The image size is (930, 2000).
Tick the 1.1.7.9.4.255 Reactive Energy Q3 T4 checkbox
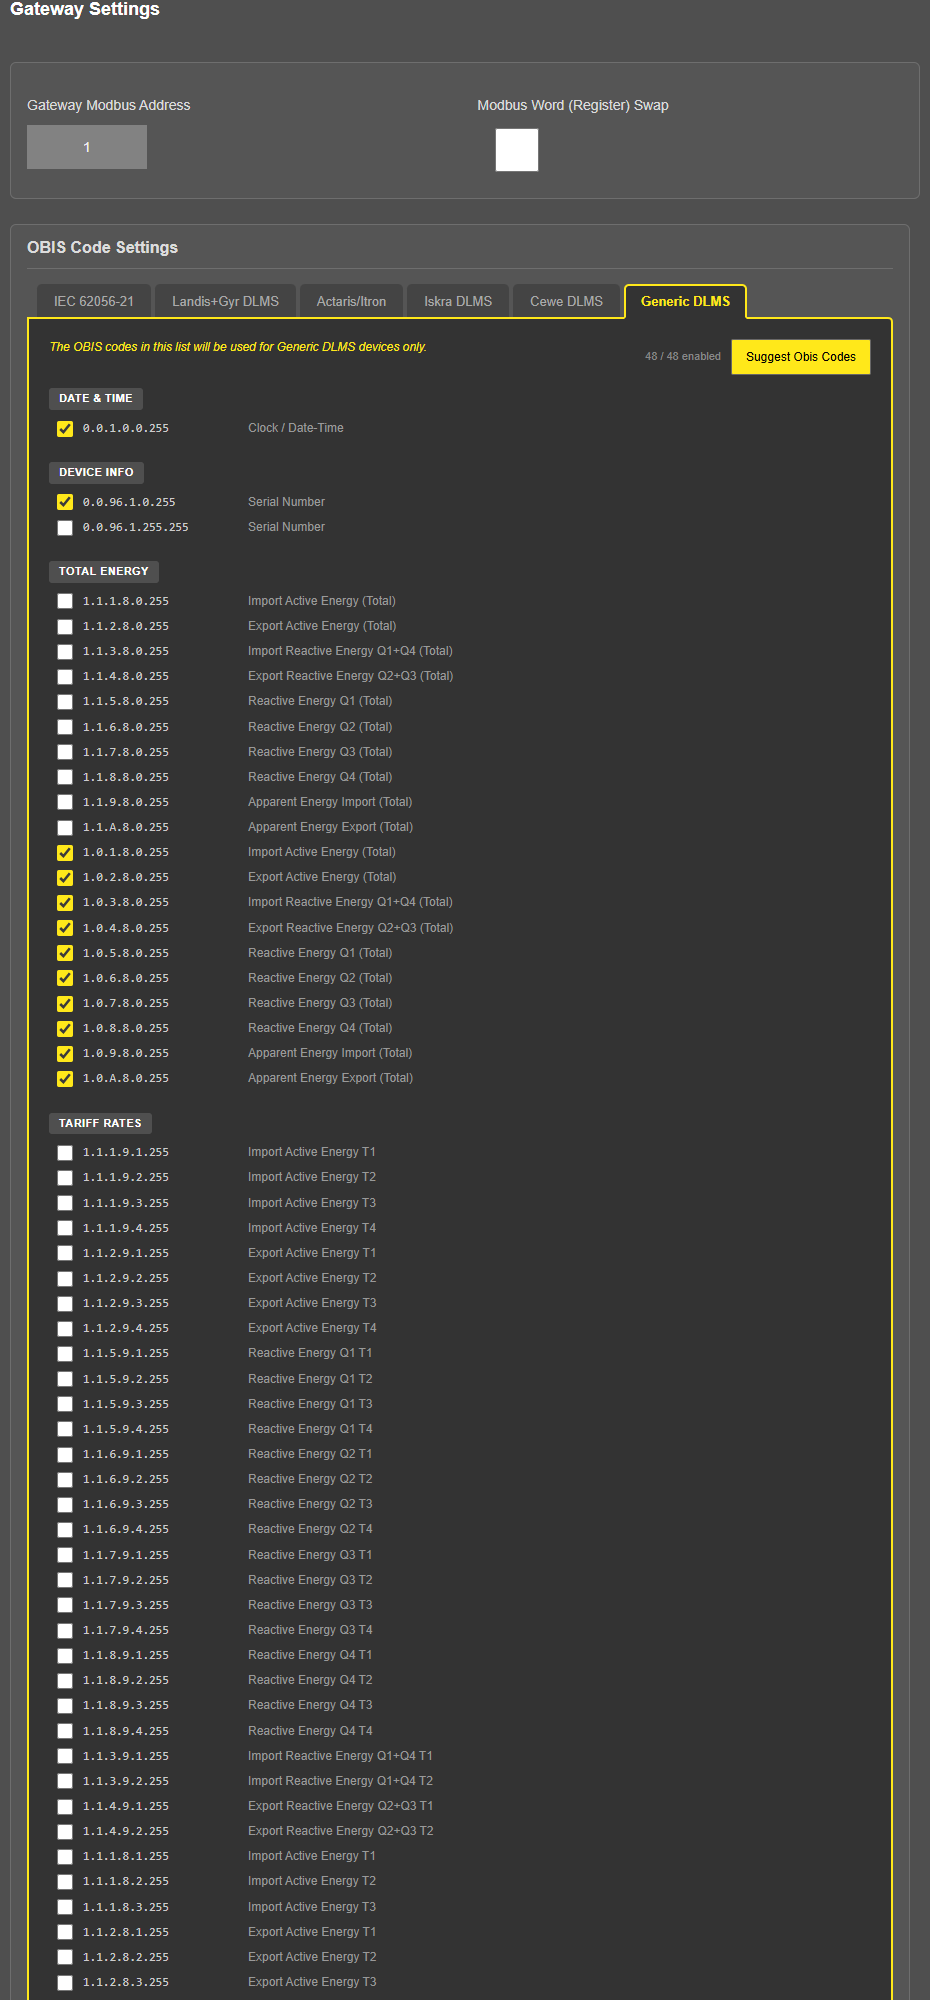[65, 1631]
